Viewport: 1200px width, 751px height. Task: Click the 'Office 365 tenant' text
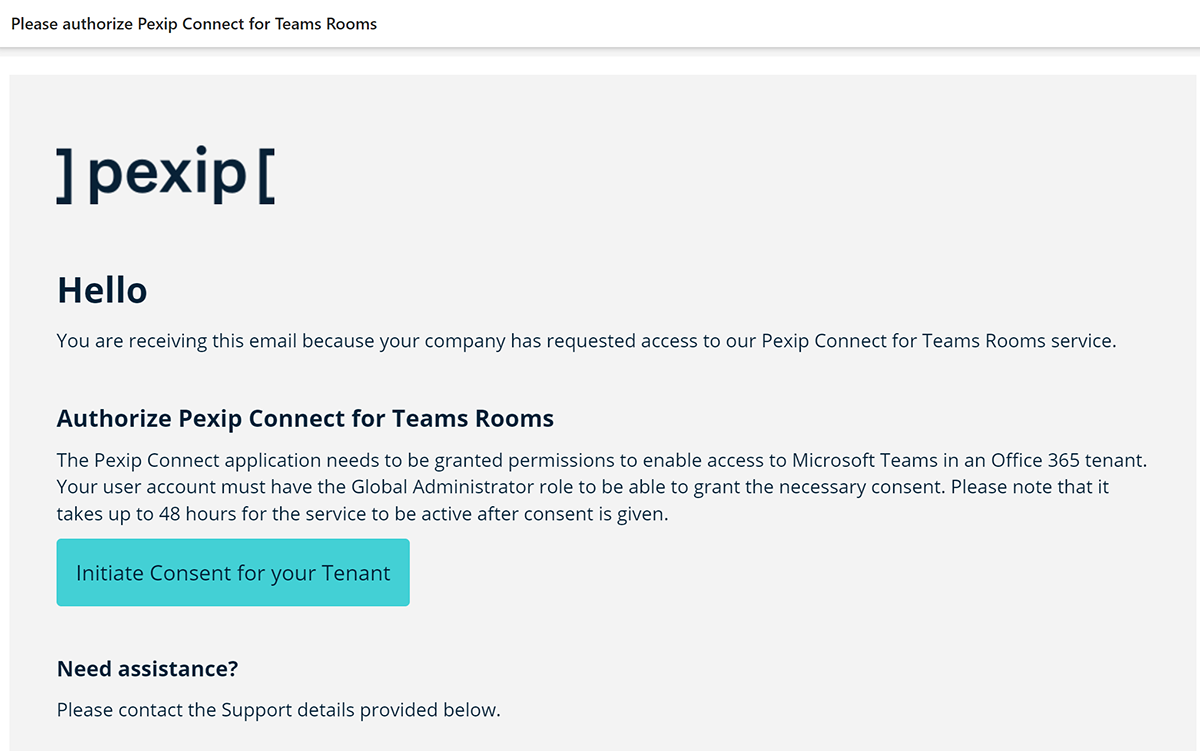click(1067, 461)
